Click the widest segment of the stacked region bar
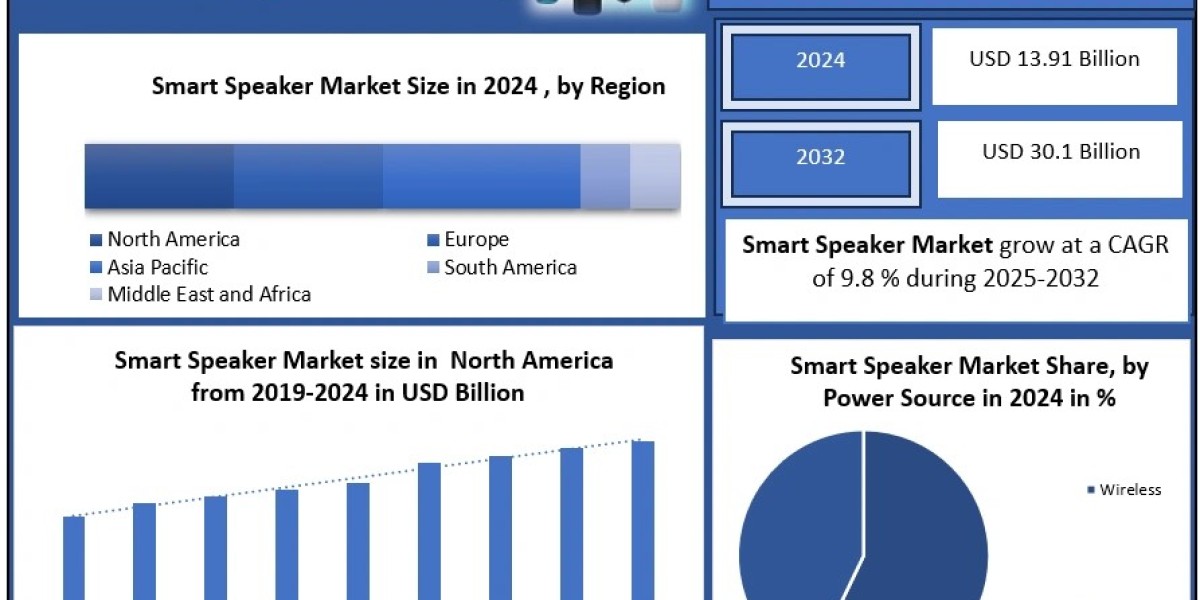 (481, 176)
